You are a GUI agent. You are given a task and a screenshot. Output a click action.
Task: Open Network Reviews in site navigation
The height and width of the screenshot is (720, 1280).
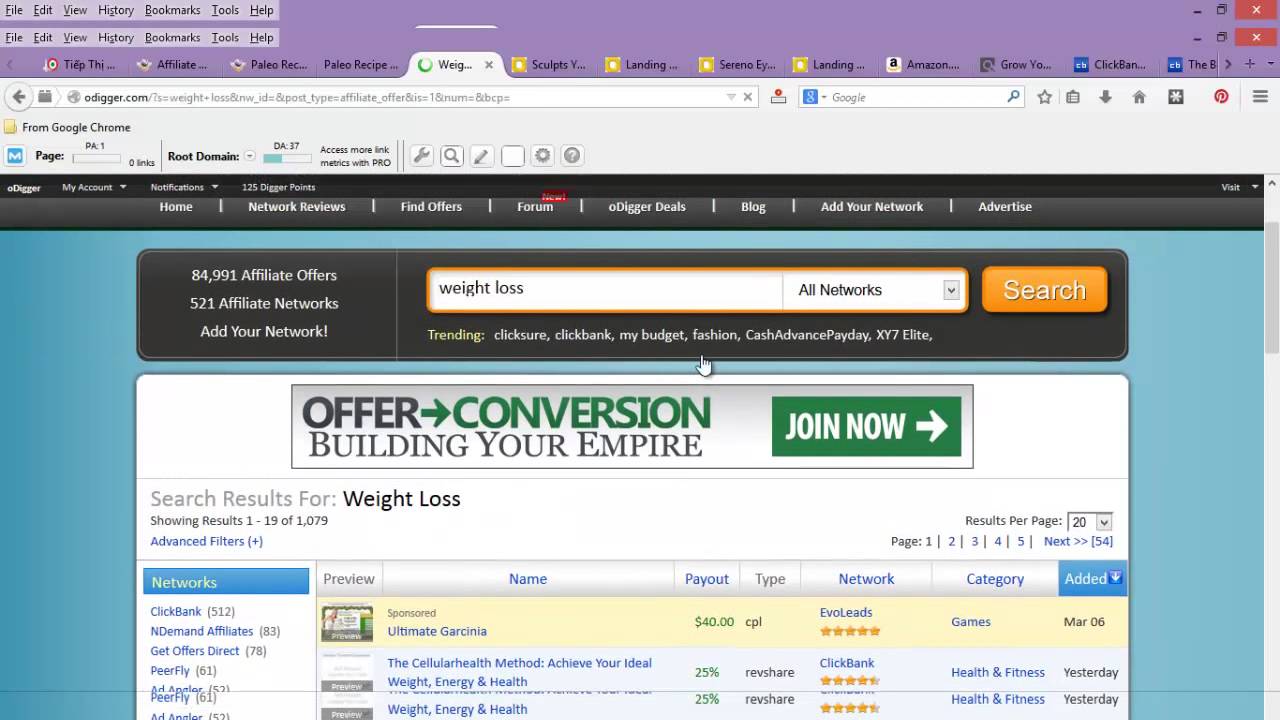click(x=297, y=207)
